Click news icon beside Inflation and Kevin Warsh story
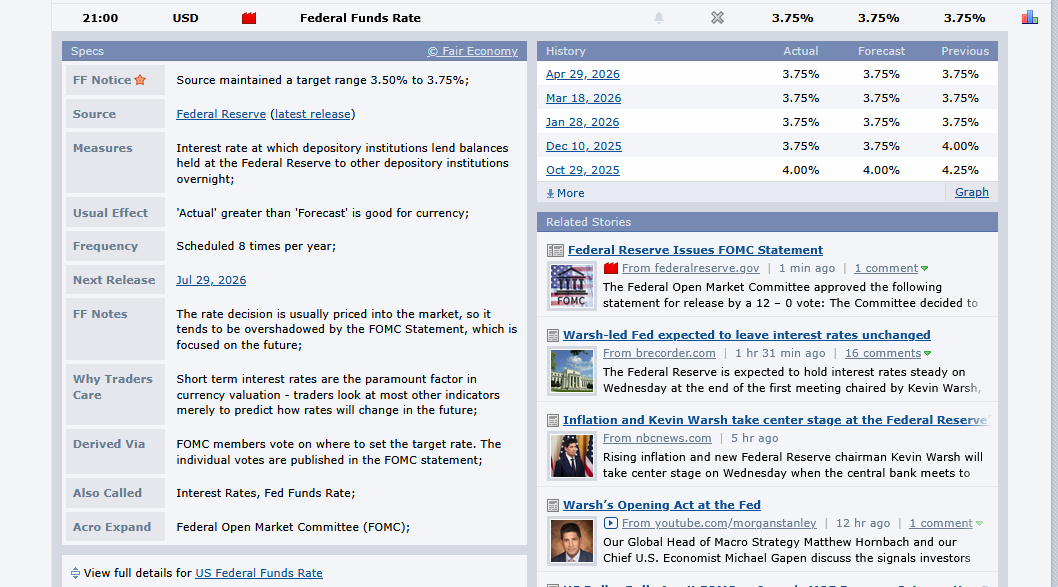Image resolution: width=1058 pixels, height=587 pixels. [x=553, y=420]
